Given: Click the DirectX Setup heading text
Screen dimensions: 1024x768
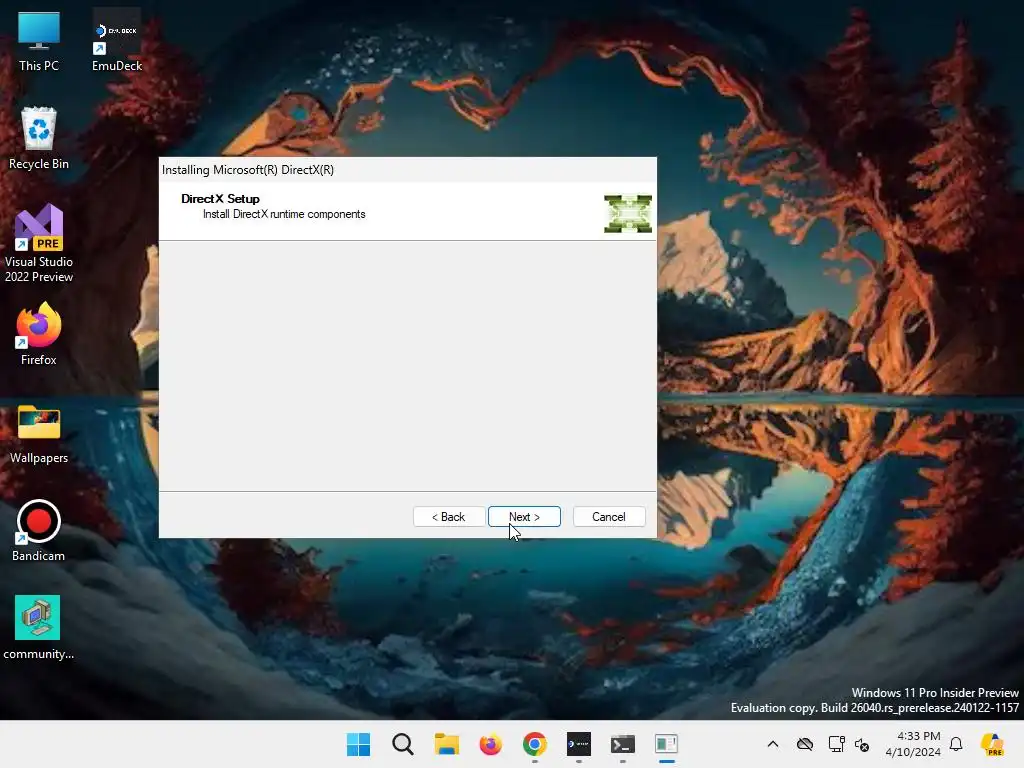Looking at the screenshot, I should pos(220,199).
